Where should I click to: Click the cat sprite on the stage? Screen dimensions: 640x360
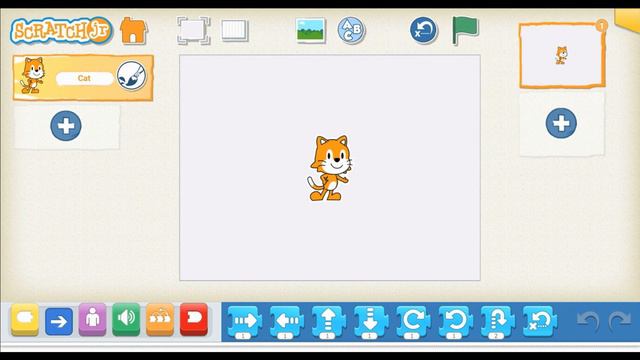(330, 168)
